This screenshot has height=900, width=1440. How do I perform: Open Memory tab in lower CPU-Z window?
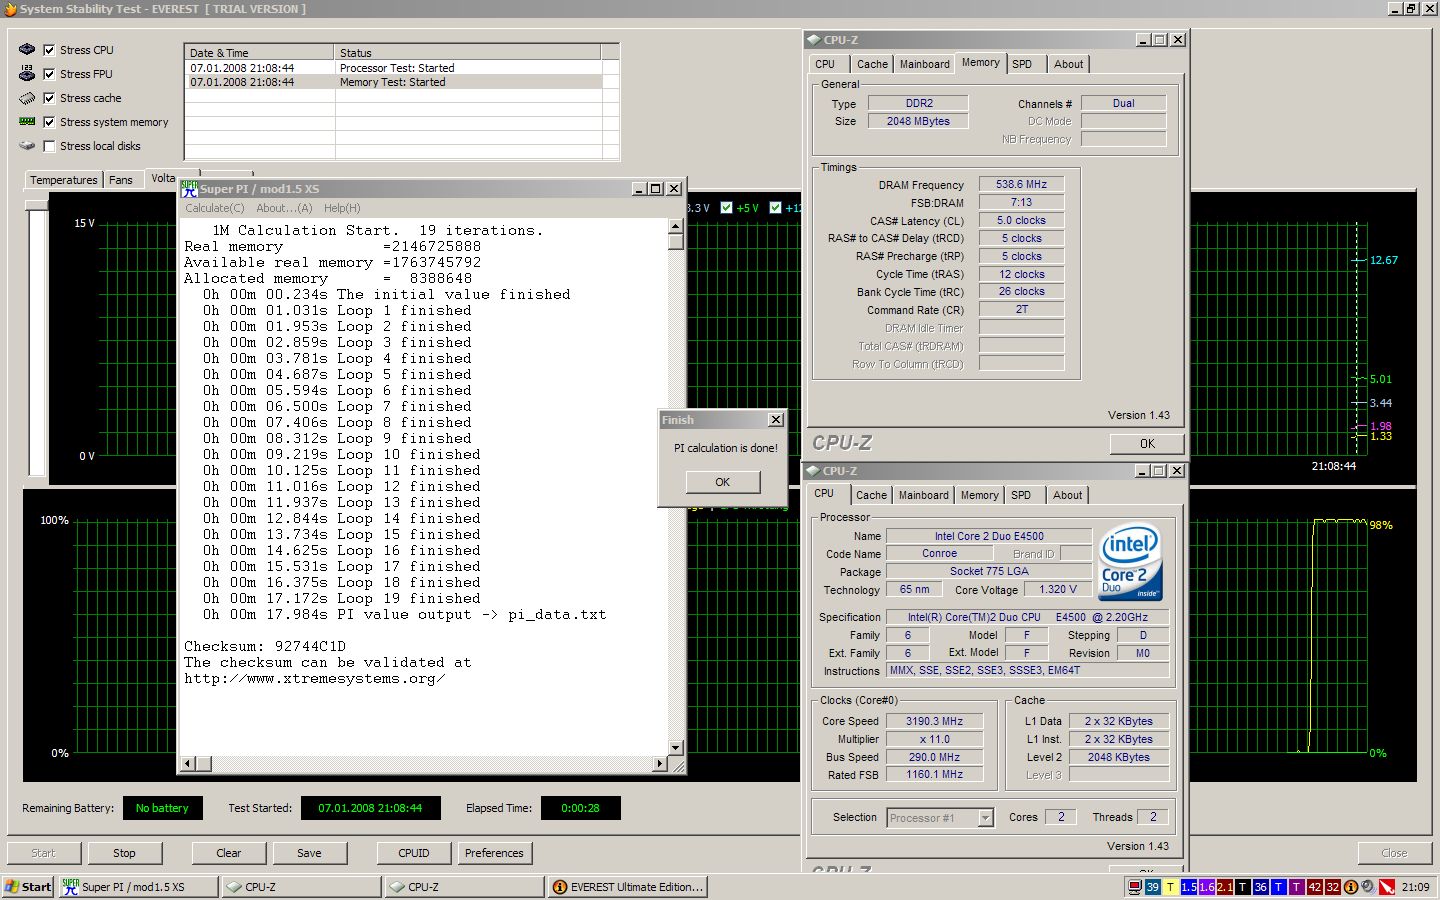979,495
